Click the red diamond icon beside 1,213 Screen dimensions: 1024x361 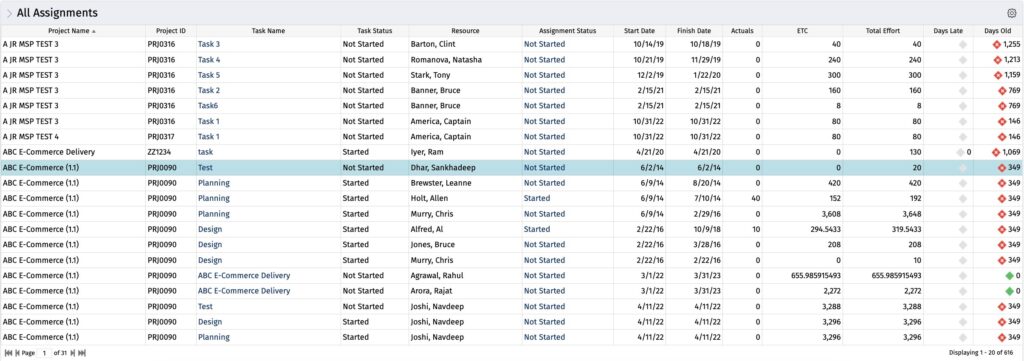[997, 59]
